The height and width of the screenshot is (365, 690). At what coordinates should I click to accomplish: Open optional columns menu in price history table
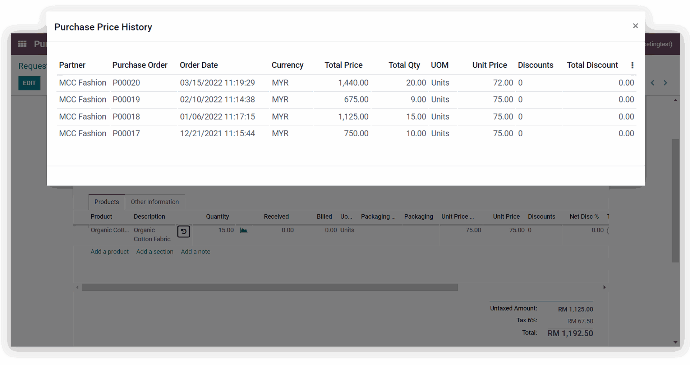[x=632, y=65]
